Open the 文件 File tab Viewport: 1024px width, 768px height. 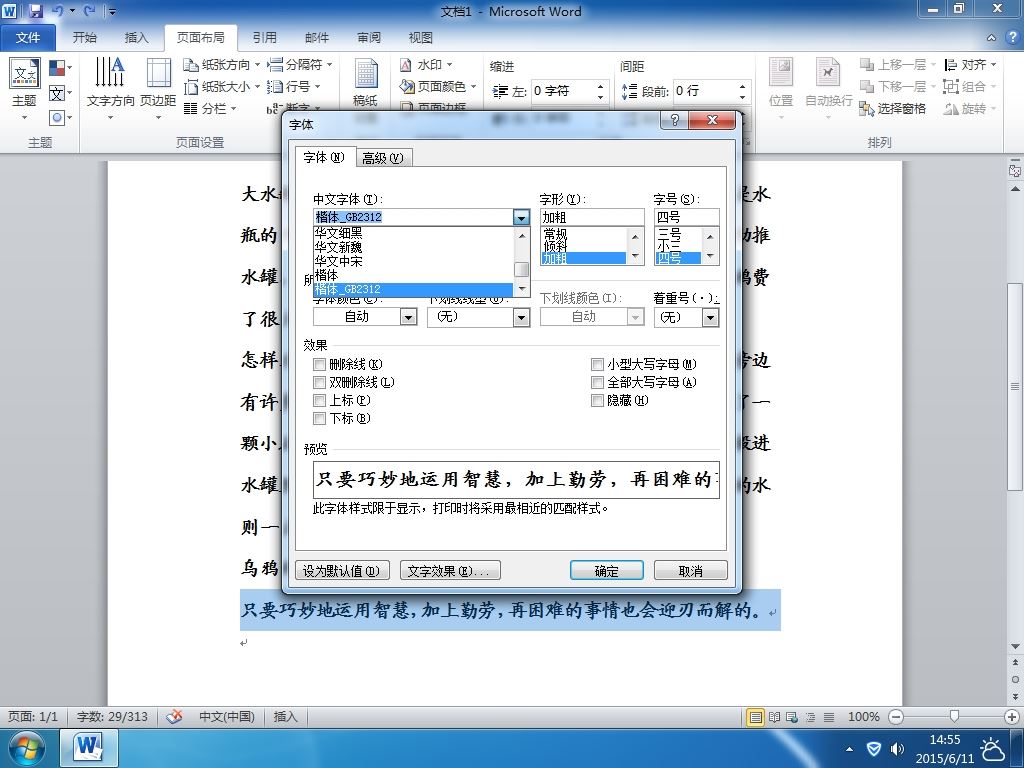[x=28, y=38]
